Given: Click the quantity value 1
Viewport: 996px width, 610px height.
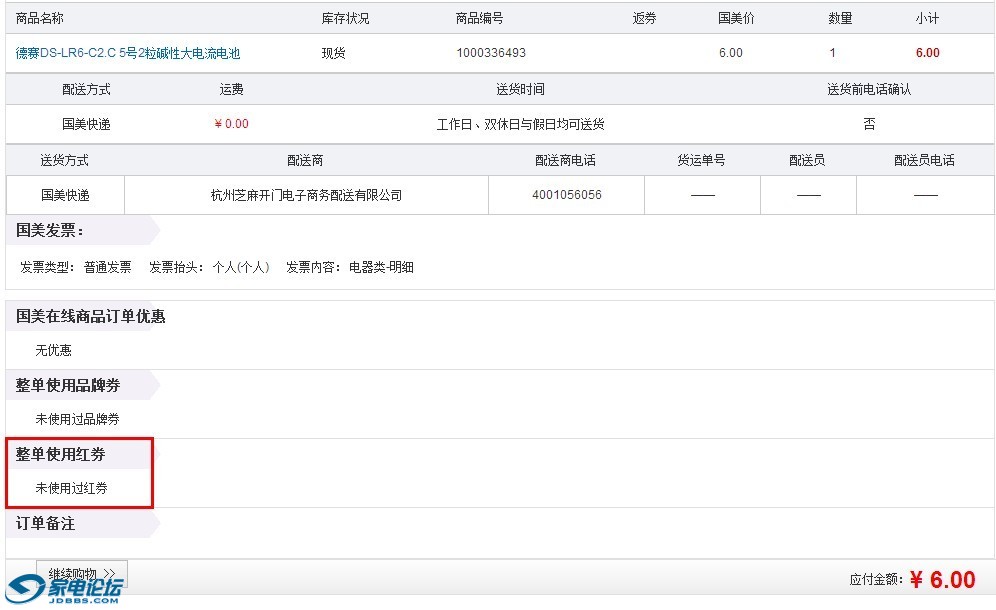Looking at the screenshot, I should coord(832,53).
